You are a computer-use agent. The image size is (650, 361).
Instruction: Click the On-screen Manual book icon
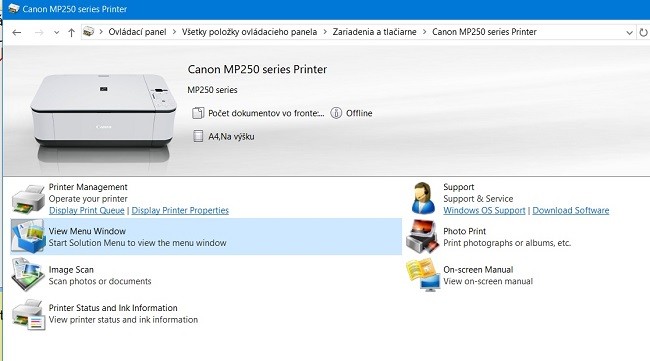422,274
